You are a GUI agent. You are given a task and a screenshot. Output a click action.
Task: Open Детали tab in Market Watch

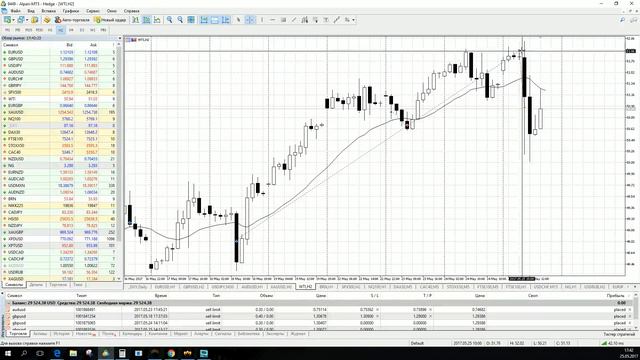tap(36, 285)
